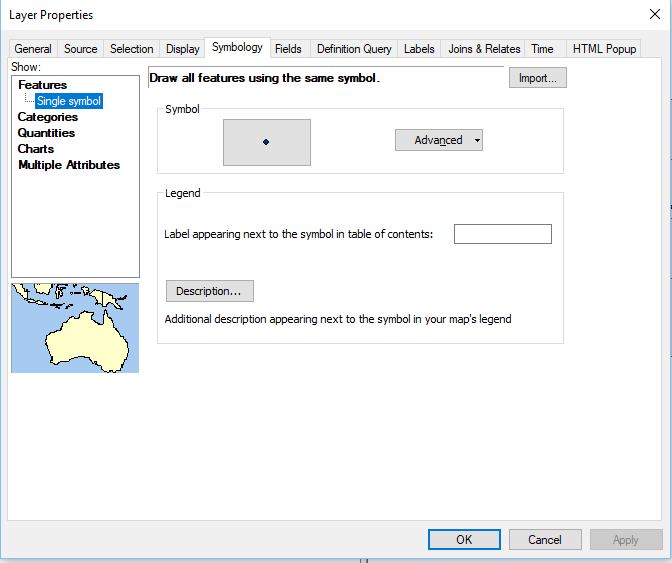Click the Description... button
672x563 pixels.
pyautogui.click(x=209, y=291)
